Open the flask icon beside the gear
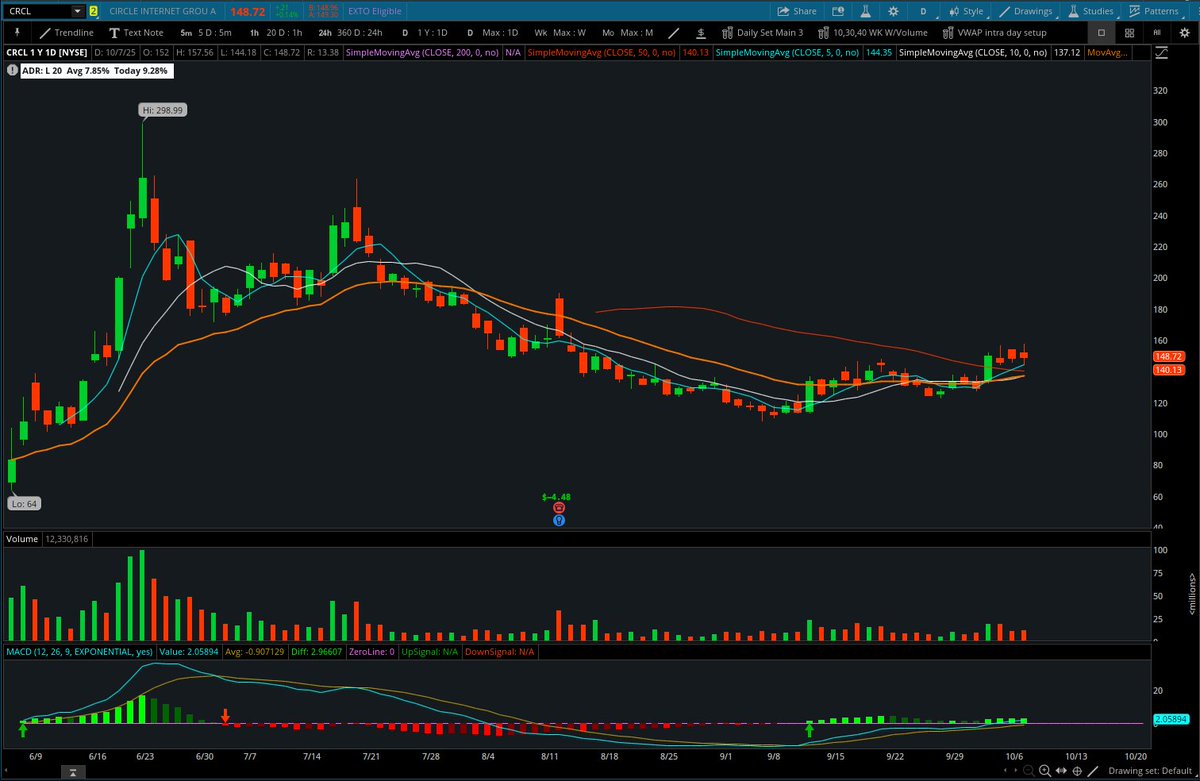The height and width of the screenshot is (781, 1200). pyautogui.click(x=866, y=11)
